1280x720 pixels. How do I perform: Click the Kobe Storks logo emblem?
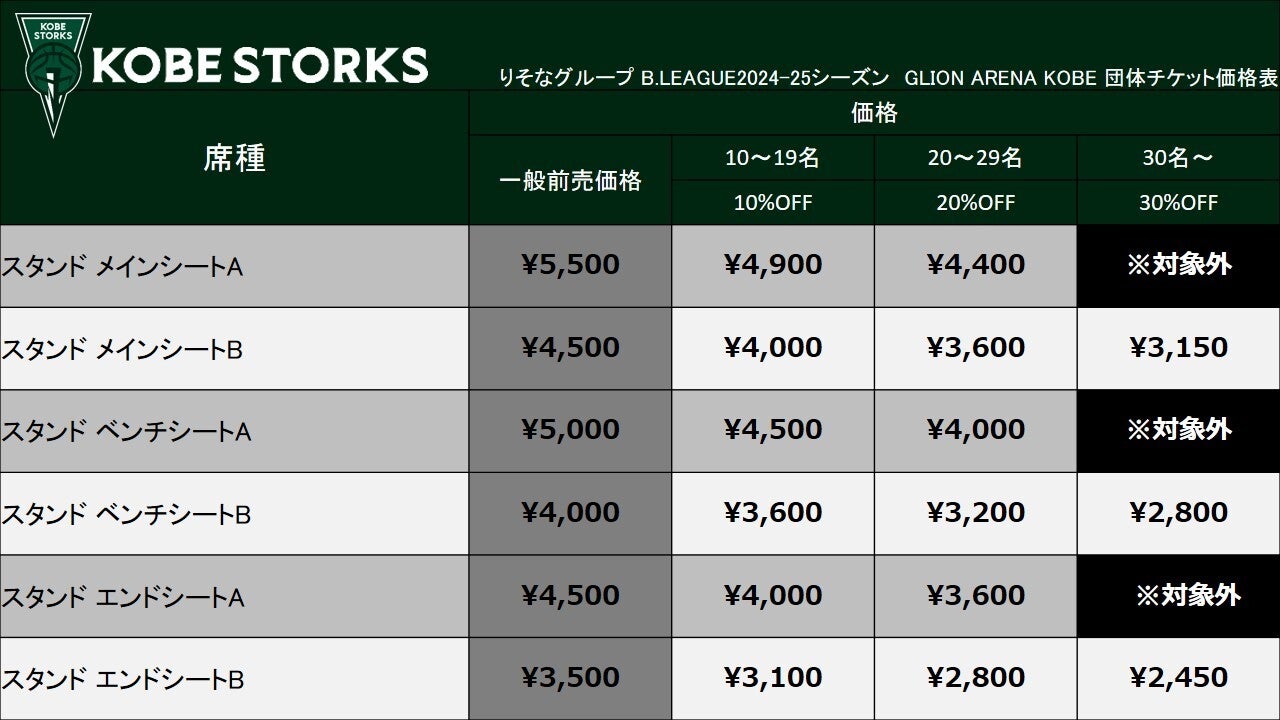tap(52, 74)
